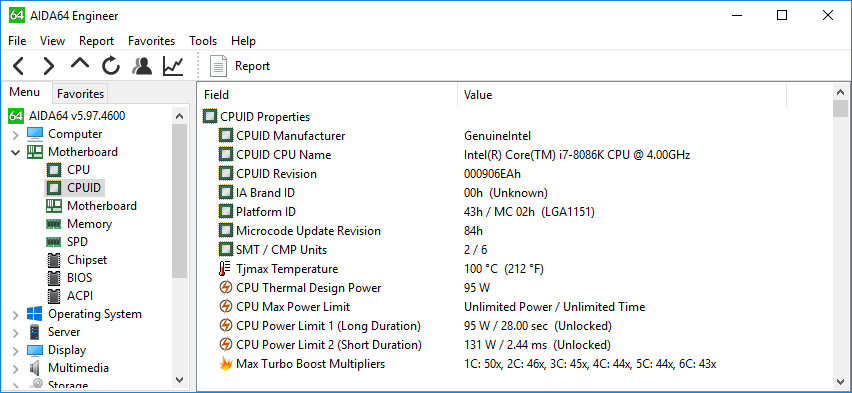Expand the Computer tree node
This screenshot has height=393, width=852.
tap(15, 134)
